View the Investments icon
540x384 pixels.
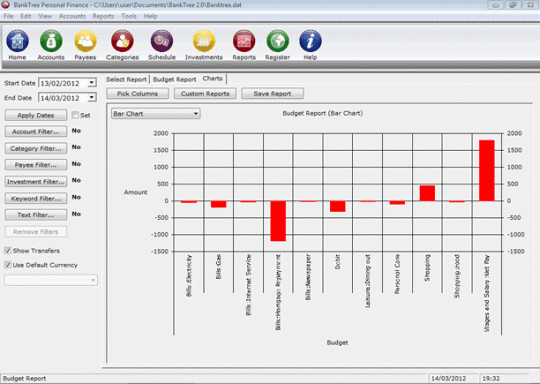click(x=204, y=41)
